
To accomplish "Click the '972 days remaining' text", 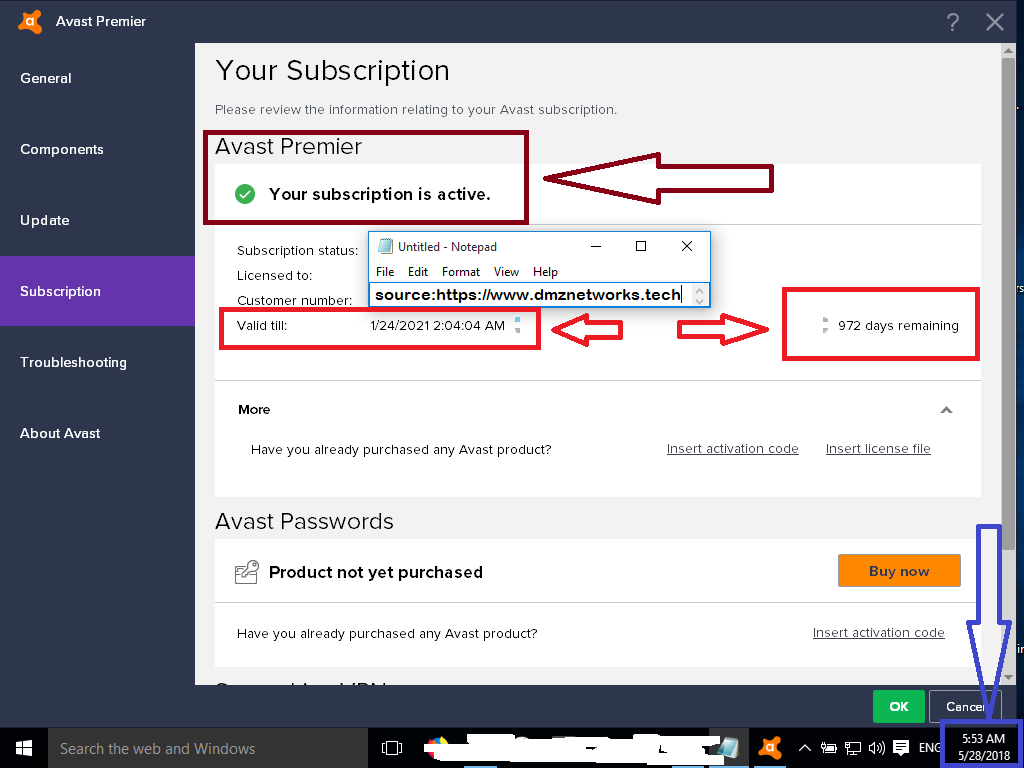I will tap(898, 325).
